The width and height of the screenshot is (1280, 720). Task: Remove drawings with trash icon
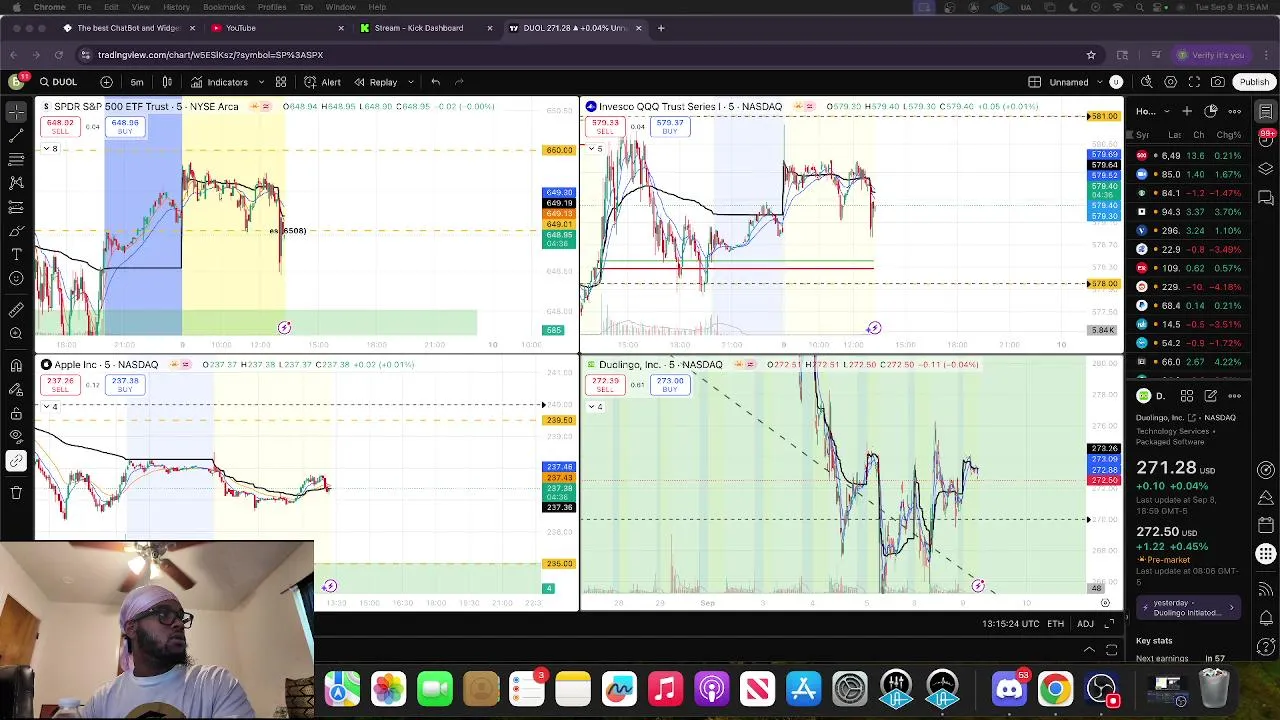pos(16,492)
